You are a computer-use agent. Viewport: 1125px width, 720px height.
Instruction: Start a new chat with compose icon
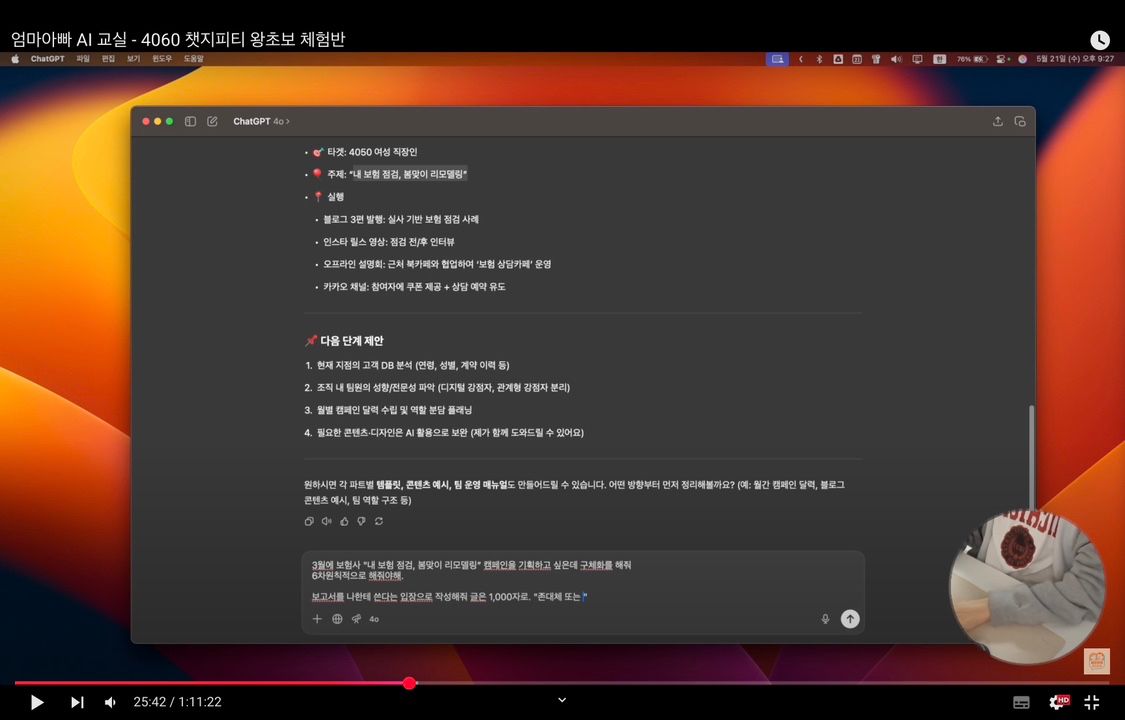[212, 121]
